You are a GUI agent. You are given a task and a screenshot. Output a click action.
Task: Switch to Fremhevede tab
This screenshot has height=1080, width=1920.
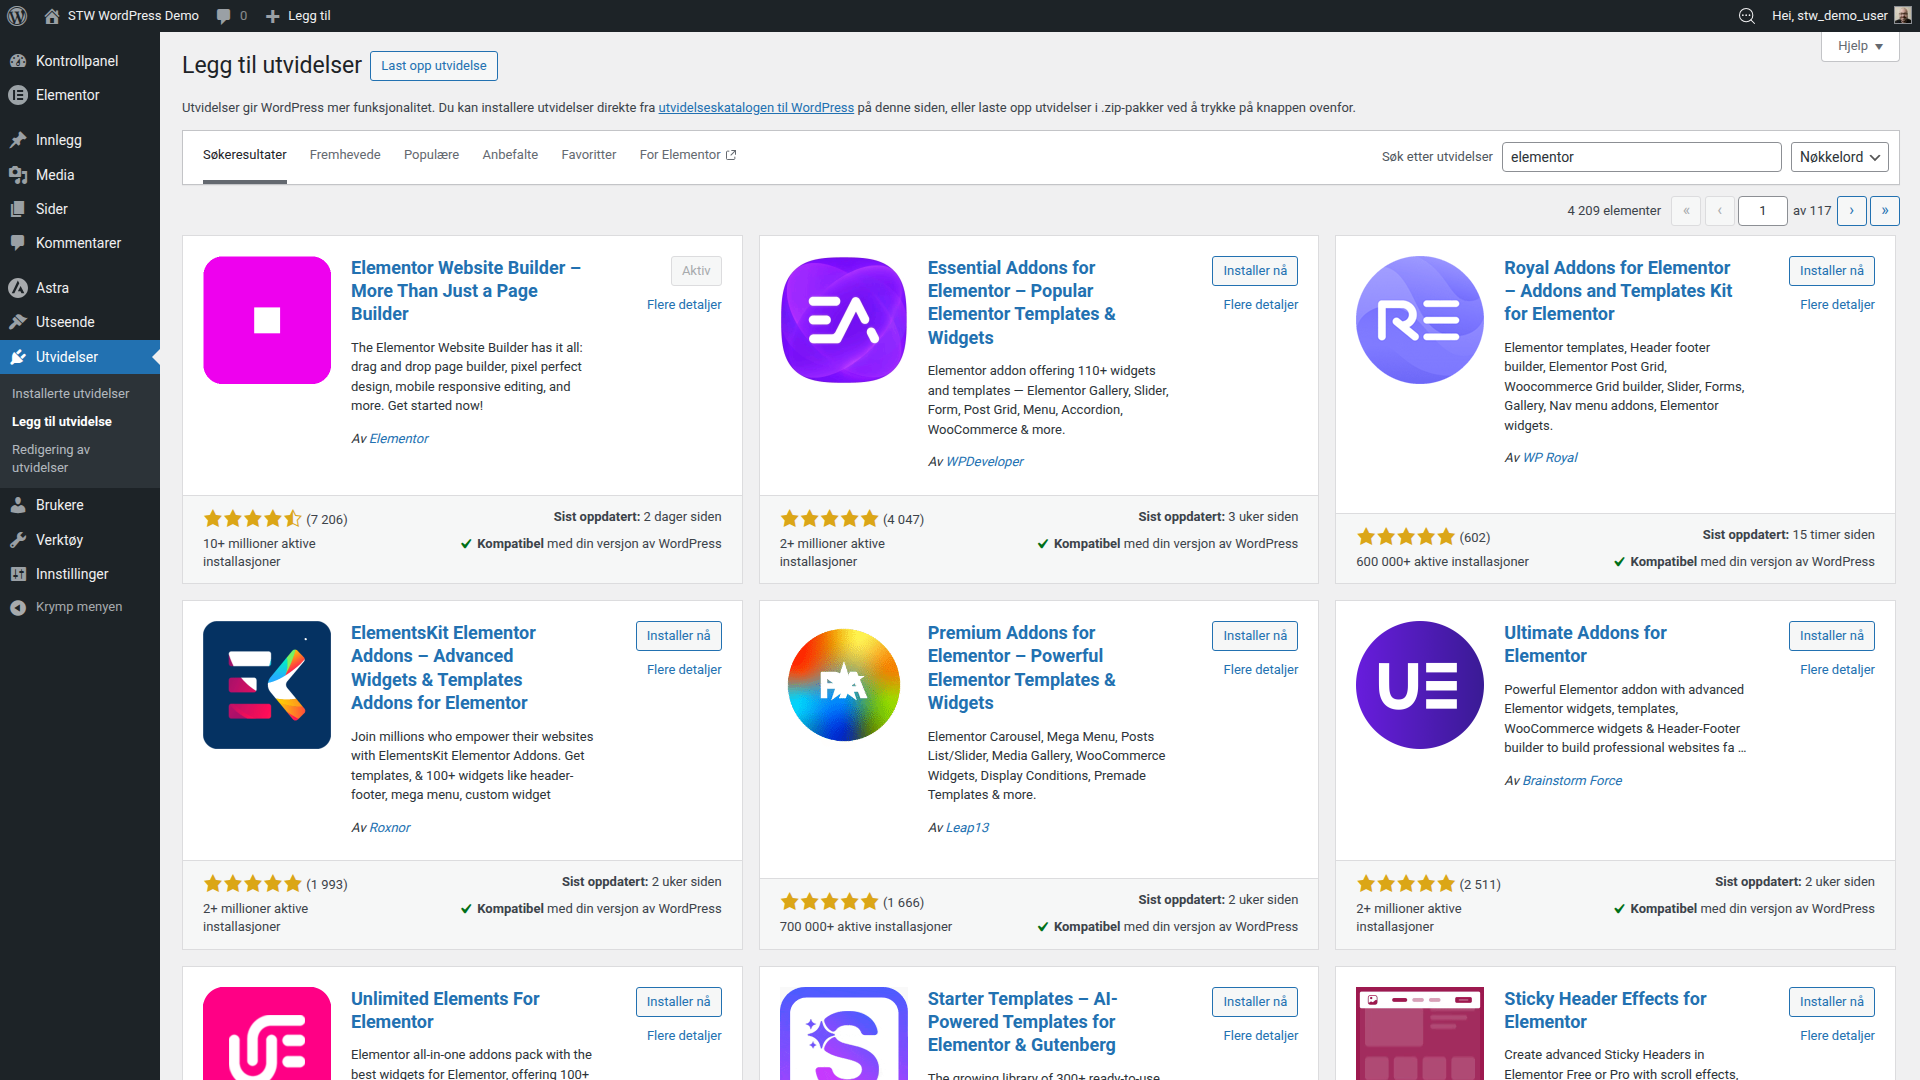pos(345,155)
